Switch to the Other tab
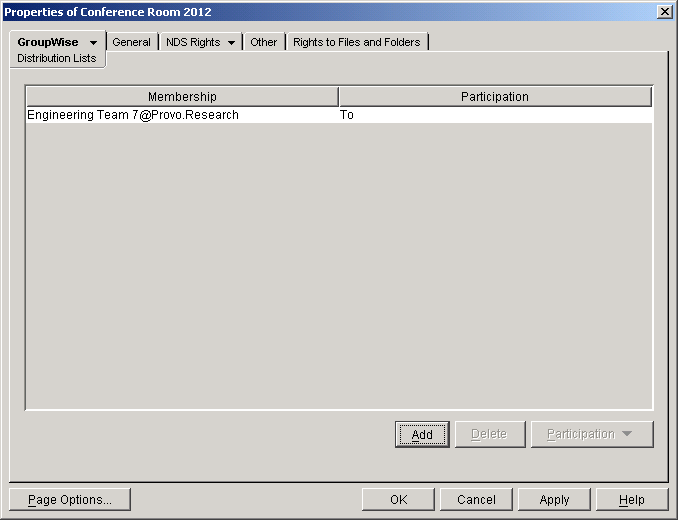Viewport: 678px width, 520px height. [x=263, y=42]
